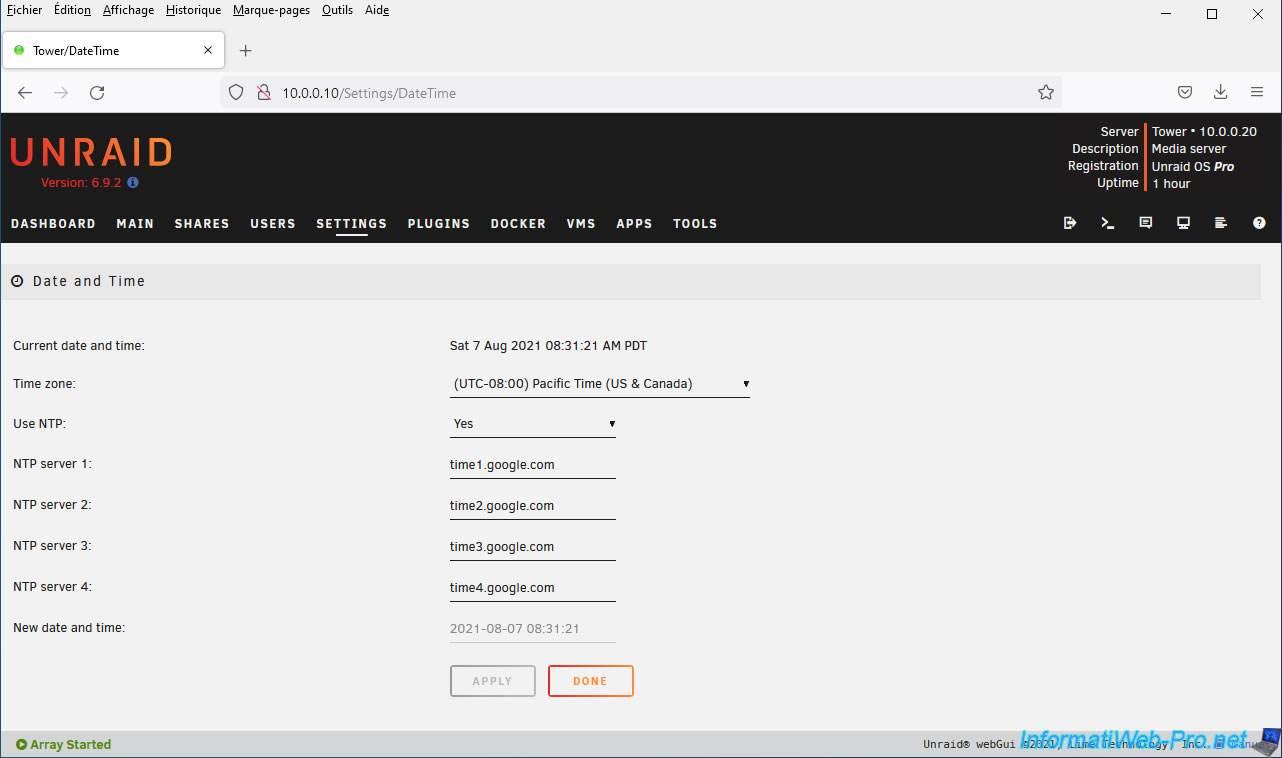
Task: Open the DASHBOARD menu tab
Action: tap(53, 224)
